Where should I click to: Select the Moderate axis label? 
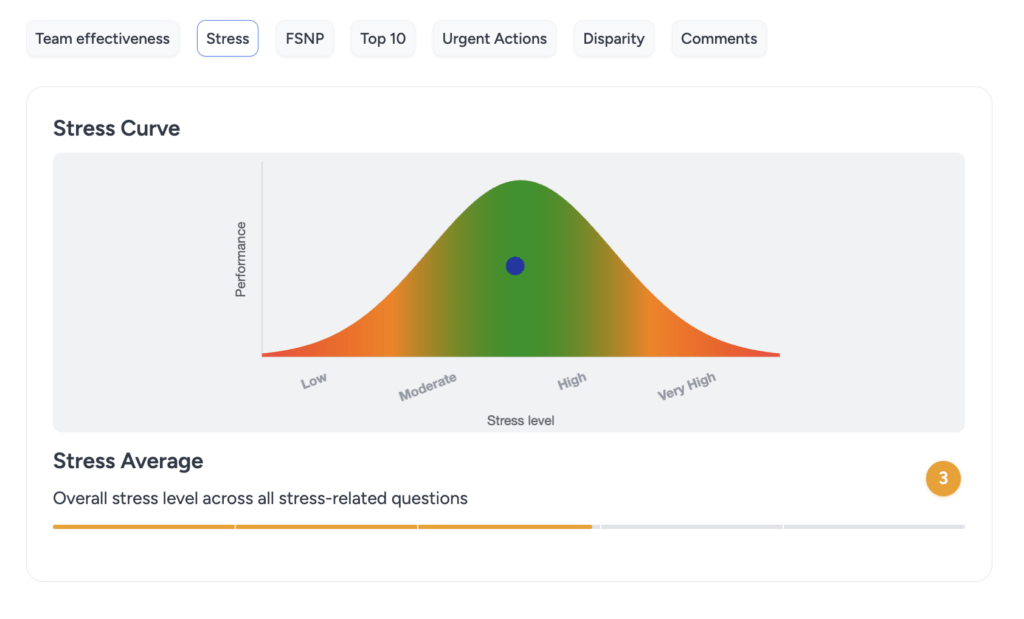coord(427,385)
